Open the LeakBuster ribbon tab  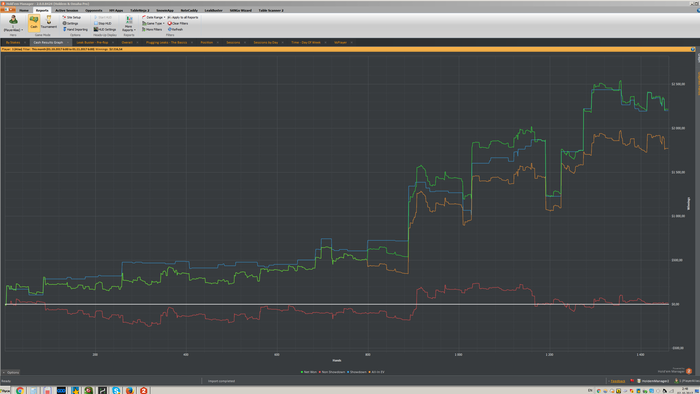pyautogui.click(x=213, y=10)
